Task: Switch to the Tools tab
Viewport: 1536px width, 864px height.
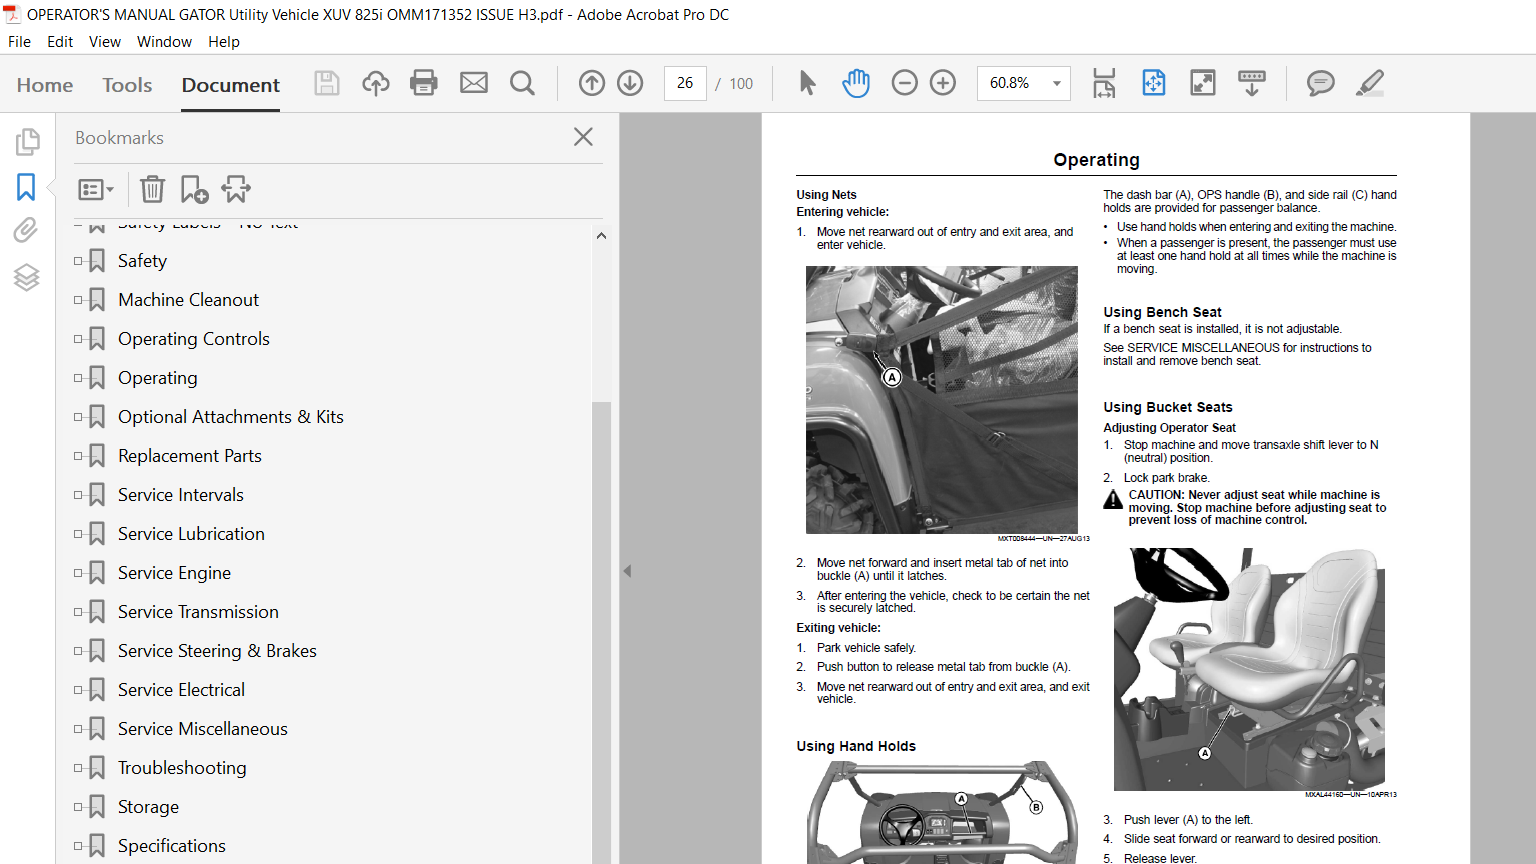Action: (127, 85)
